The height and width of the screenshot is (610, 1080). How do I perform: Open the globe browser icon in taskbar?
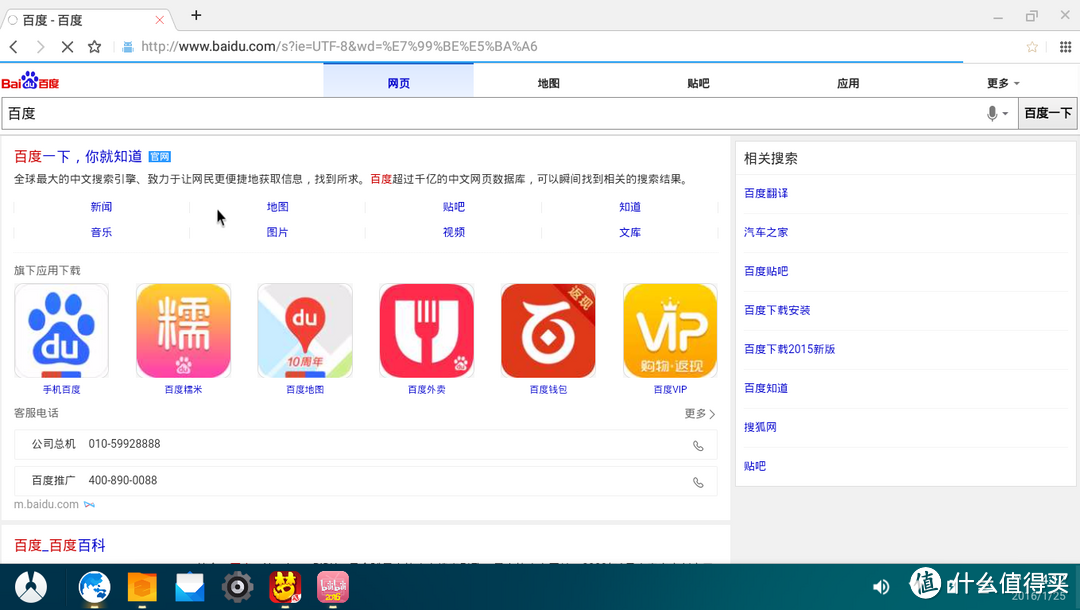94,587
